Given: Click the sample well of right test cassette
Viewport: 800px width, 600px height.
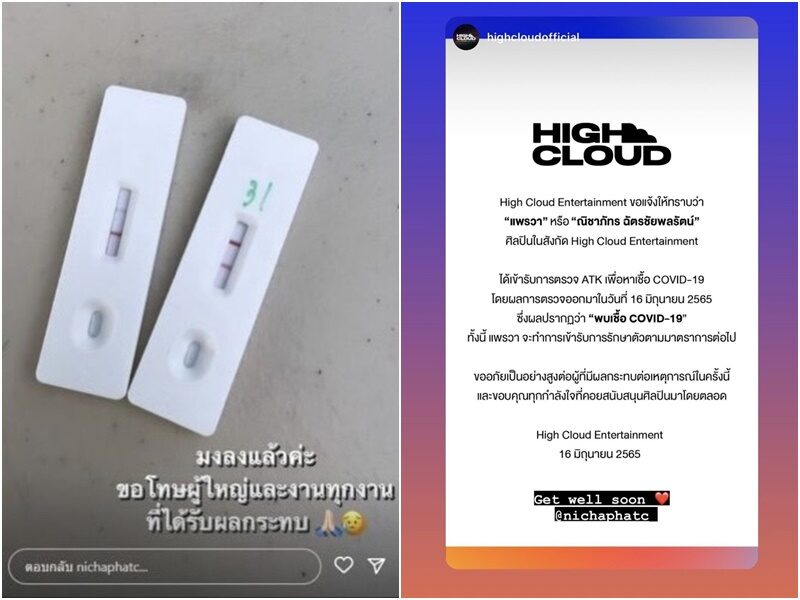Looking at the screenshot, I should coord(192,354).
